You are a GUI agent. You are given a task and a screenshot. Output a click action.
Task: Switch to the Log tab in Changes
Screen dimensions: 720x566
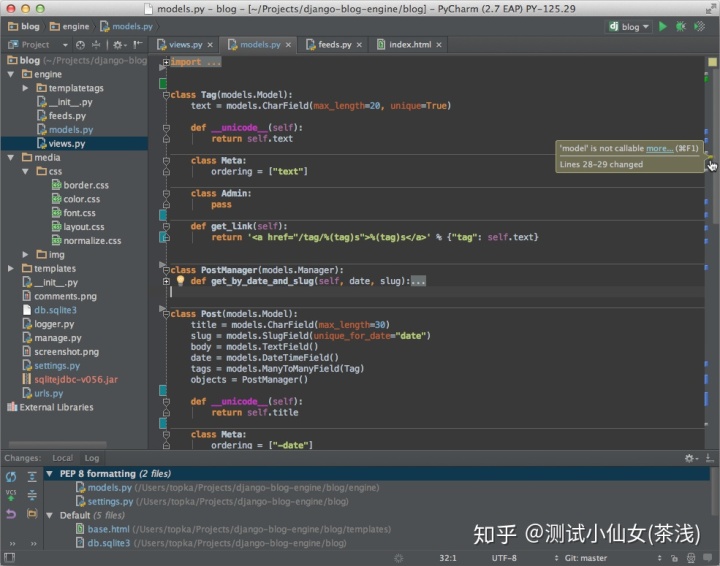91,458
